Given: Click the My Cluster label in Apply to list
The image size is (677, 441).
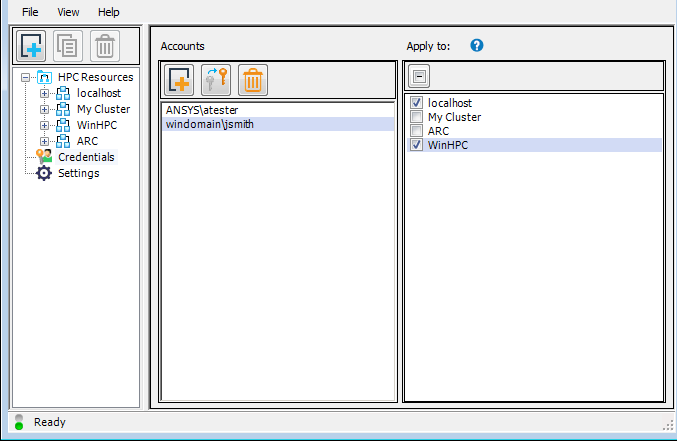Looking at the screenshot, I should click(455, 117).
